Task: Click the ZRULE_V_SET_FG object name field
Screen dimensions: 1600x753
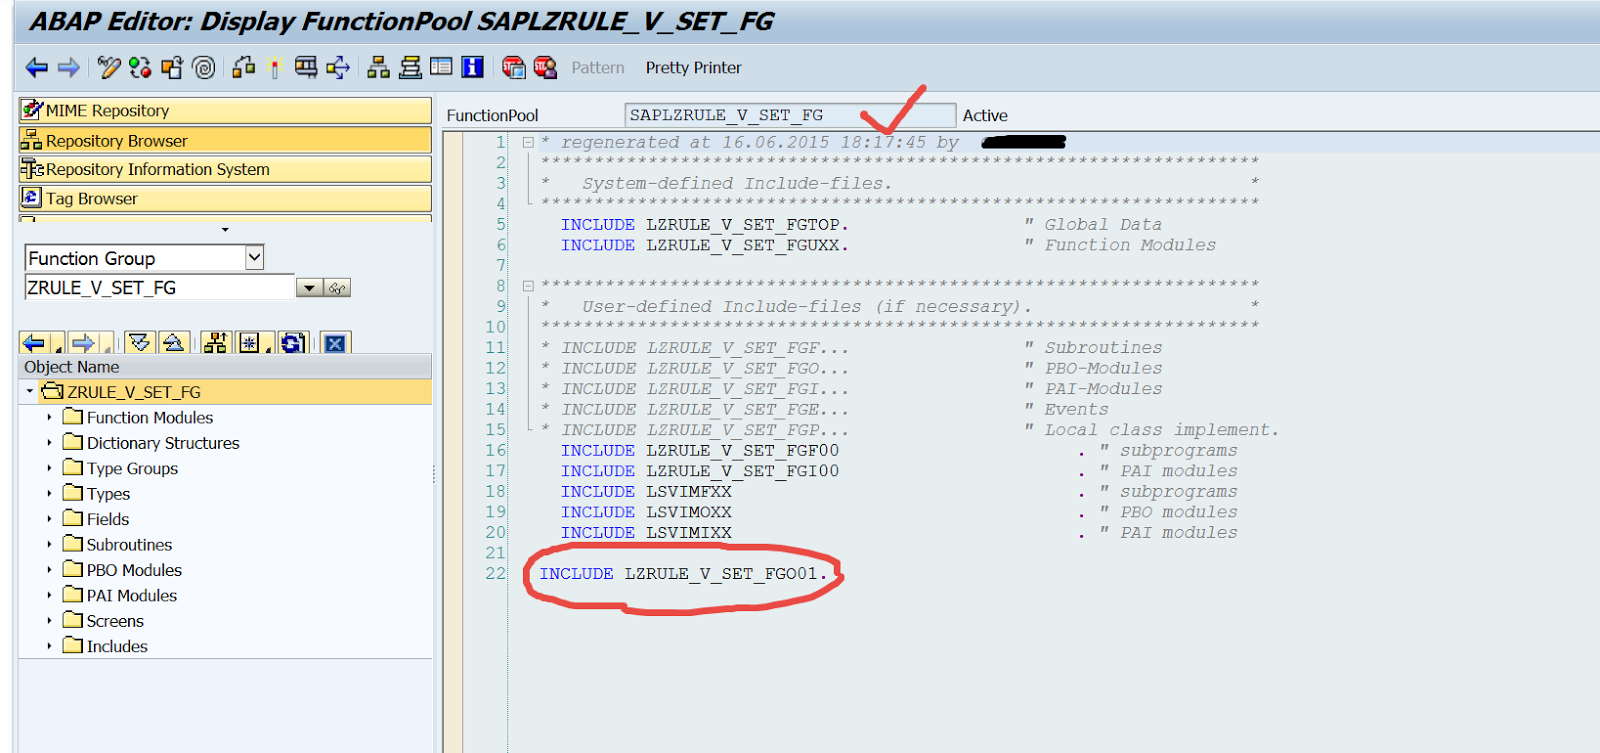Action: pyautogui.click(x=159, y=288)
